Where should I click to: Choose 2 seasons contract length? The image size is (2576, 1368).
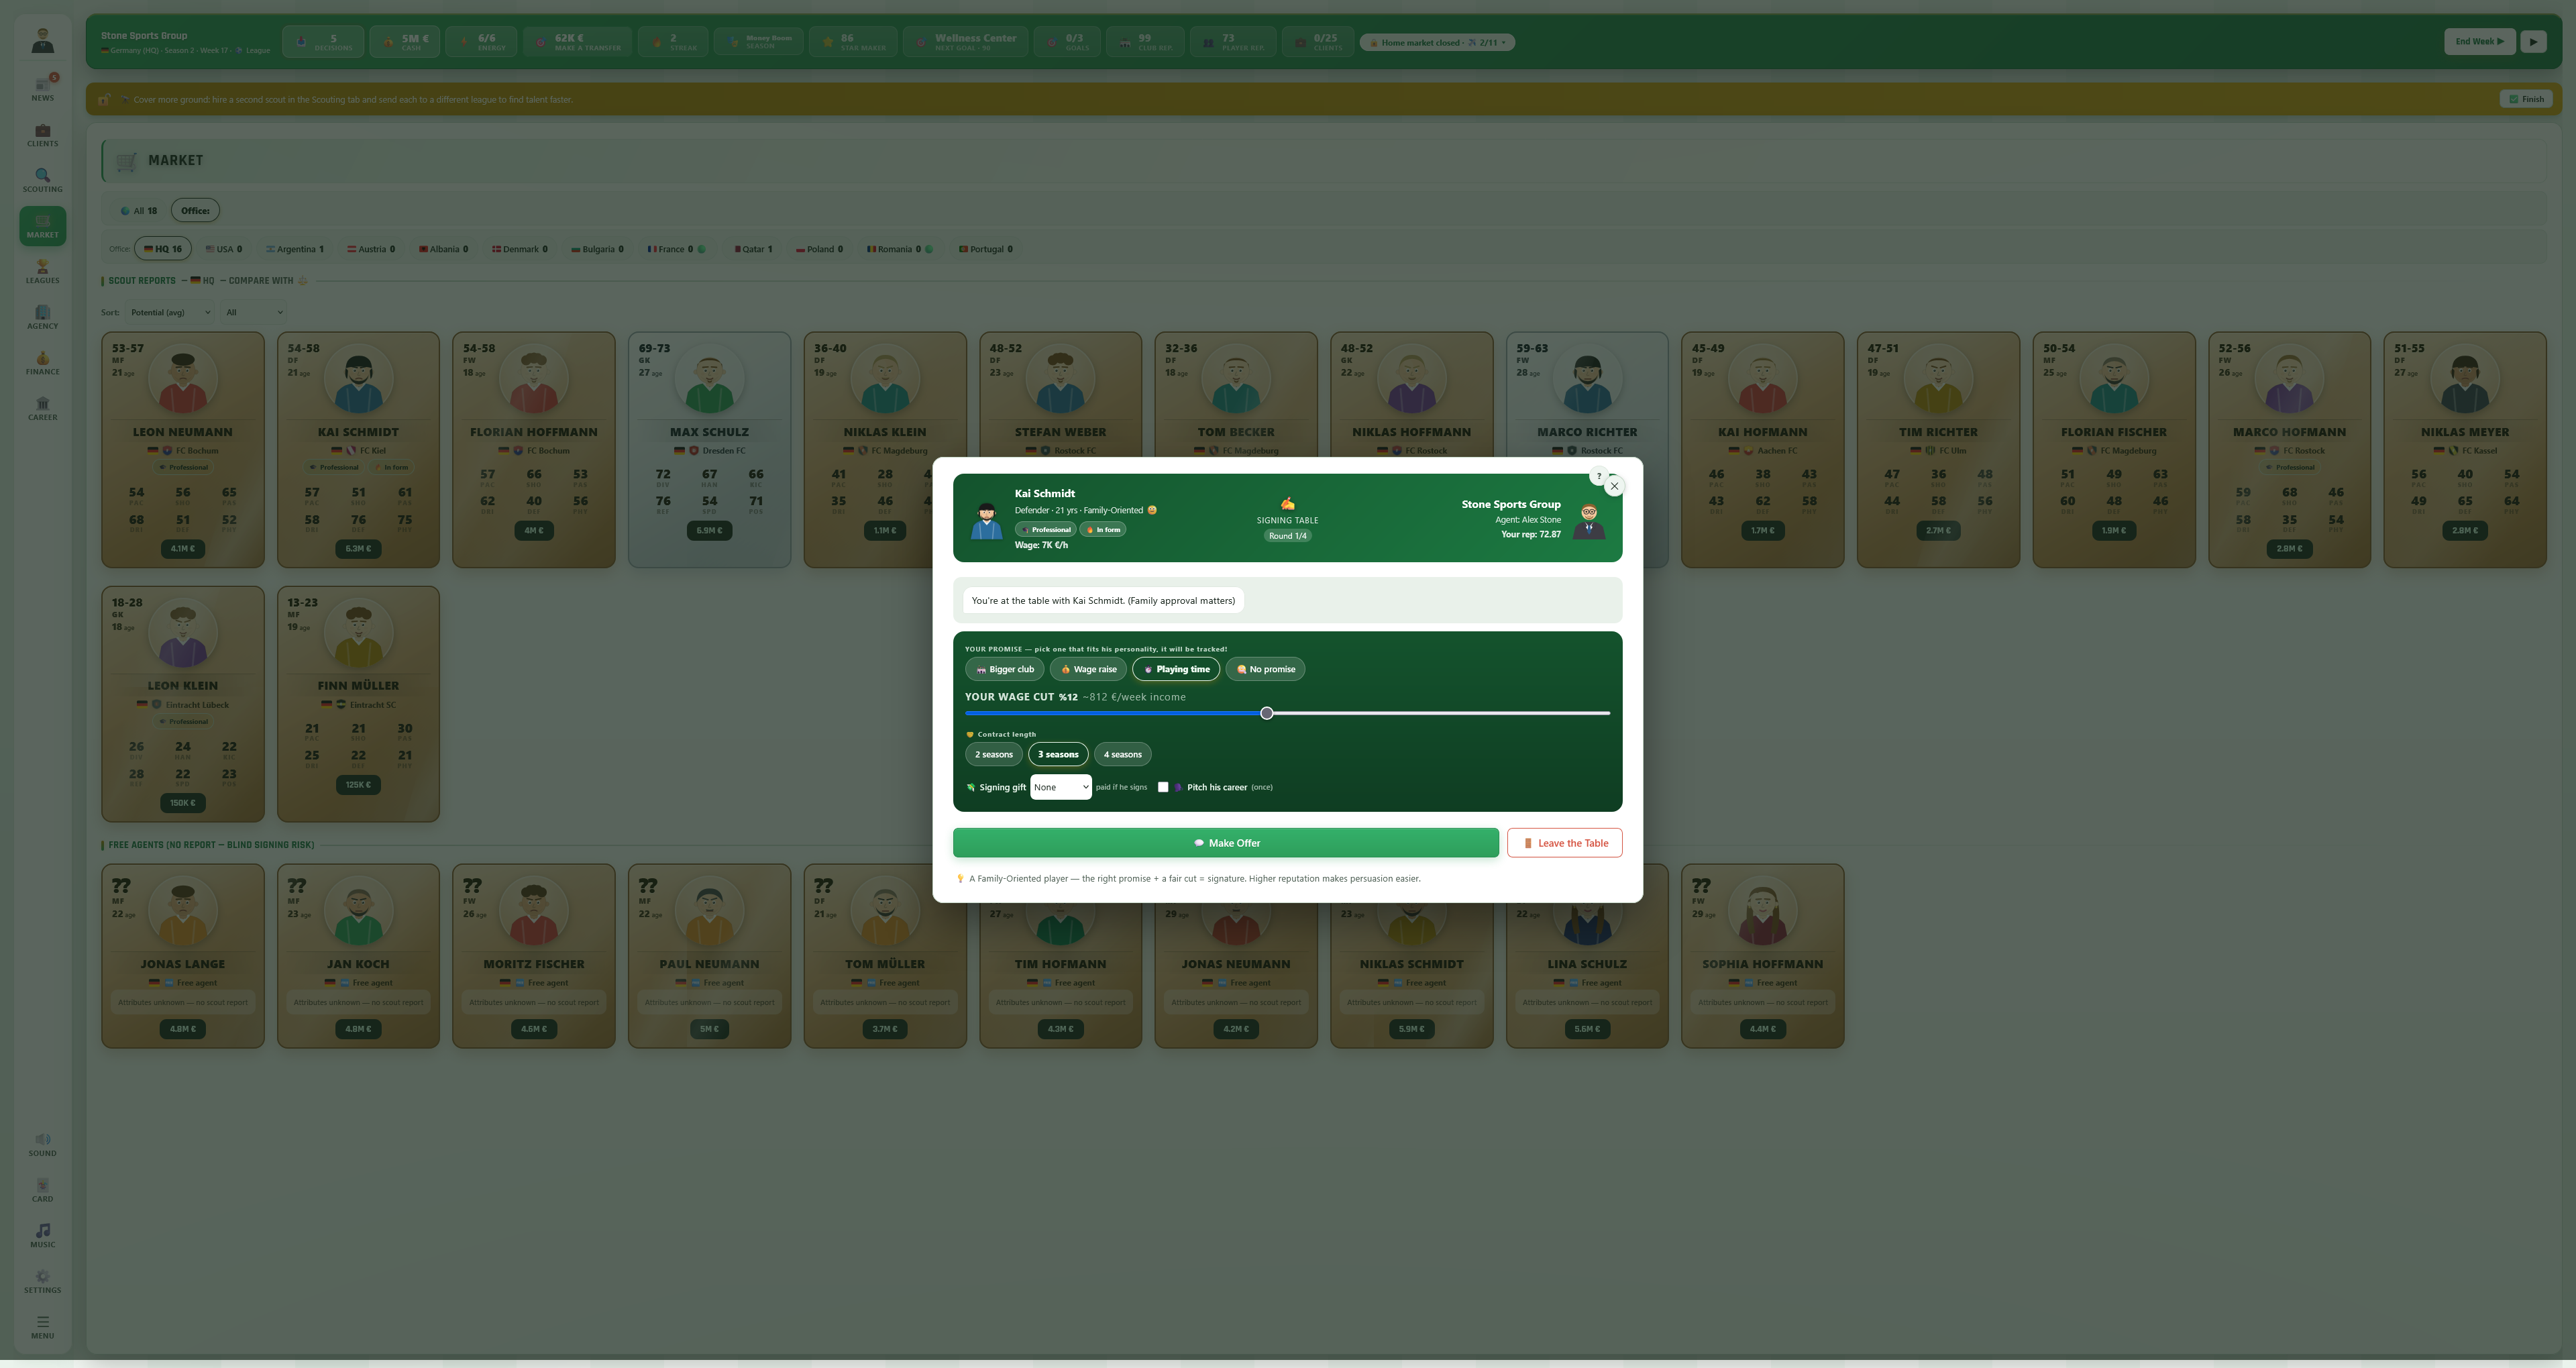coord(994,754)
